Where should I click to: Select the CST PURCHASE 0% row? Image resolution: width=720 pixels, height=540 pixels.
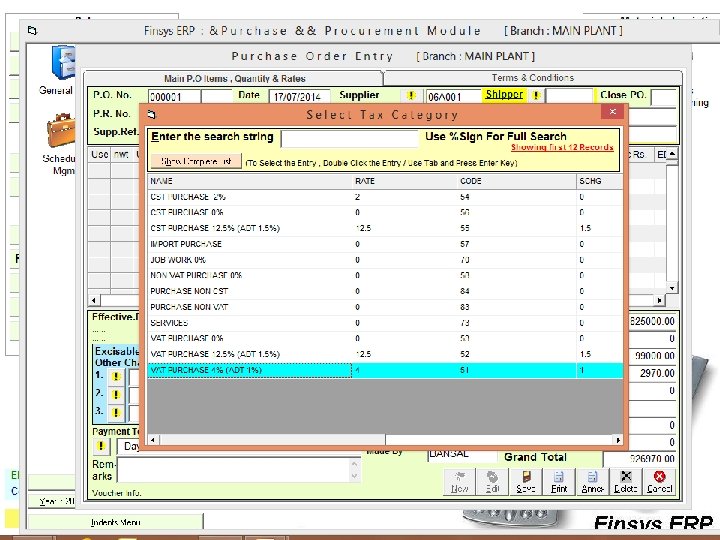coord(385,213)
